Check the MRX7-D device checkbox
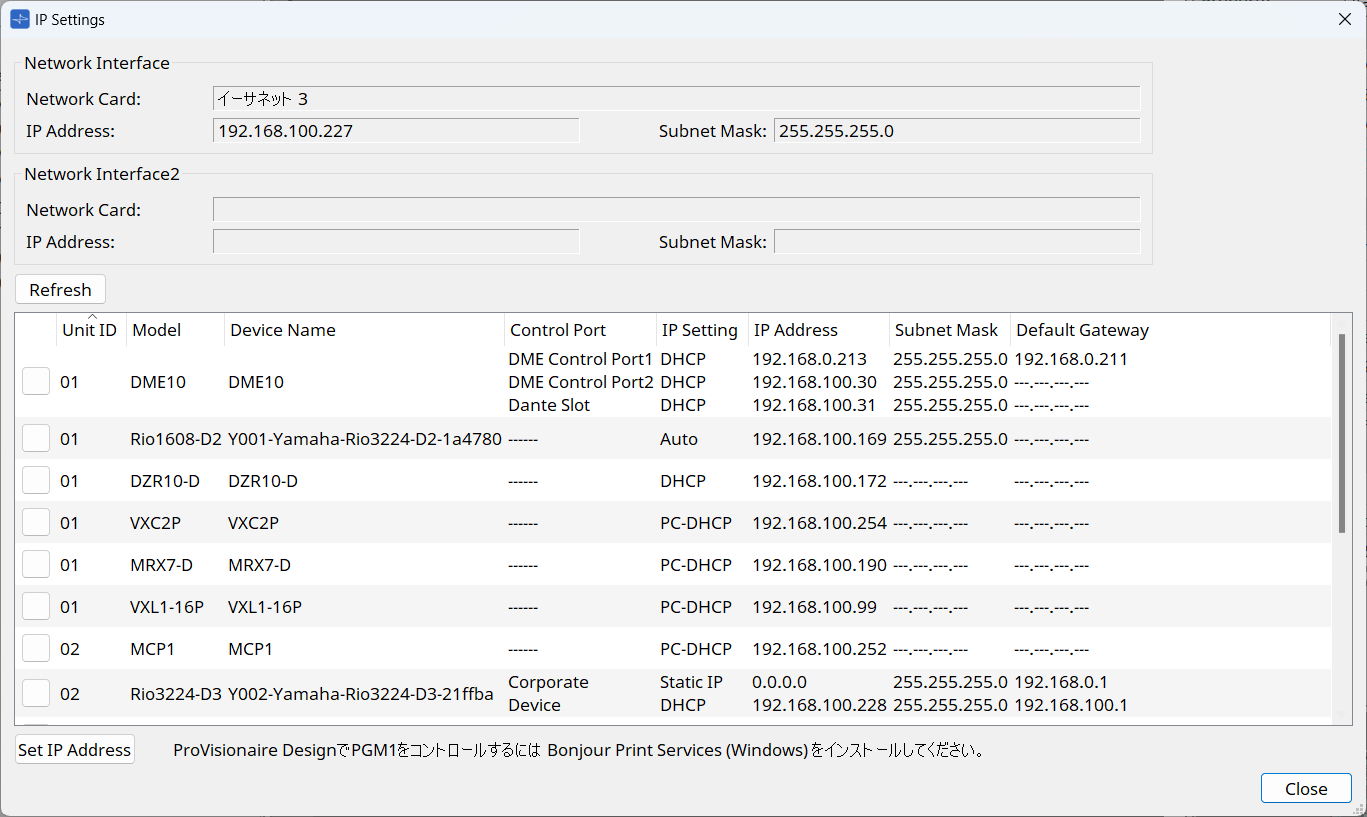The height and width of the screenshot is (817, 1367). click(36, 565)
